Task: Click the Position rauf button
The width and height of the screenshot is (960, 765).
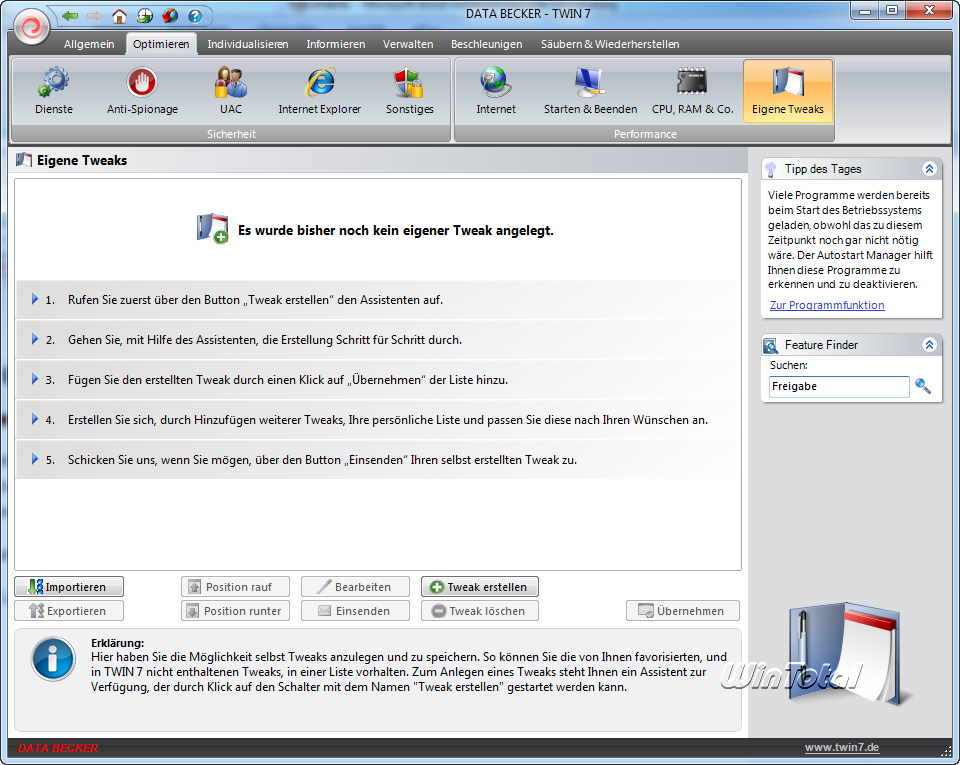Action: (235, 587)
